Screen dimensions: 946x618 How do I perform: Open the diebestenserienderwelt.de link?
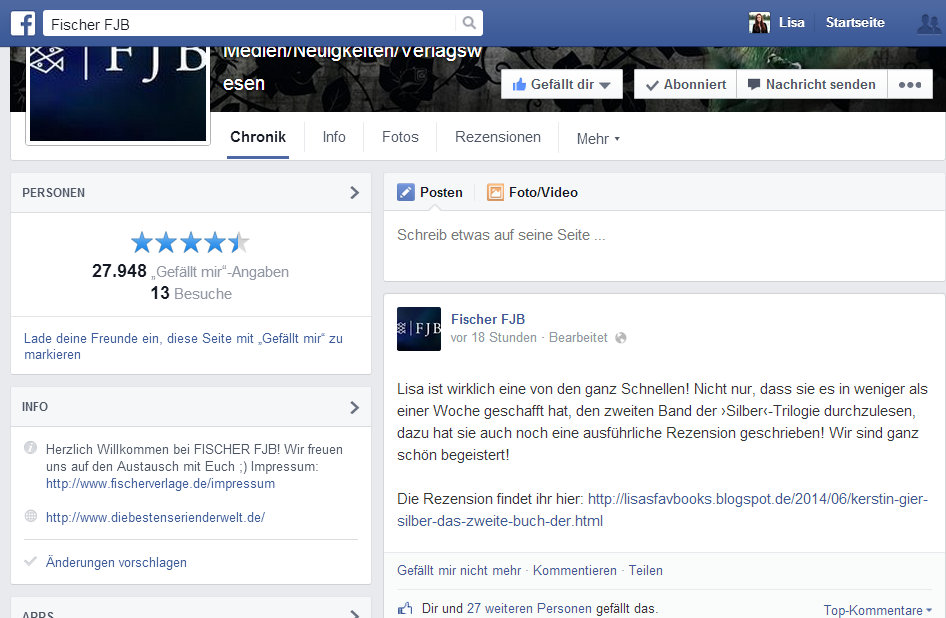tap(155, 517)
